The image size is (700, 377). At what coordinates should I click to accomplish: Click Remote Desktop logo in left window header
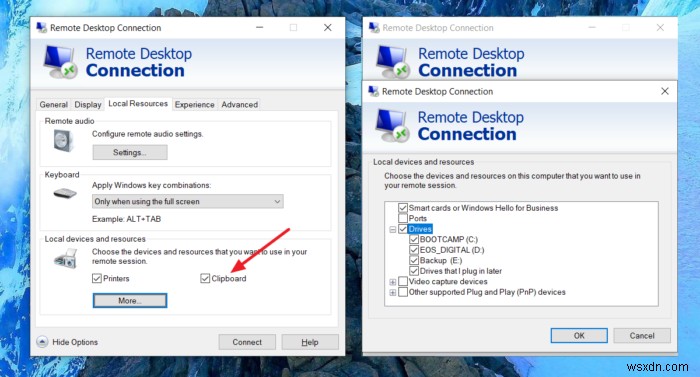click(61, 62)
